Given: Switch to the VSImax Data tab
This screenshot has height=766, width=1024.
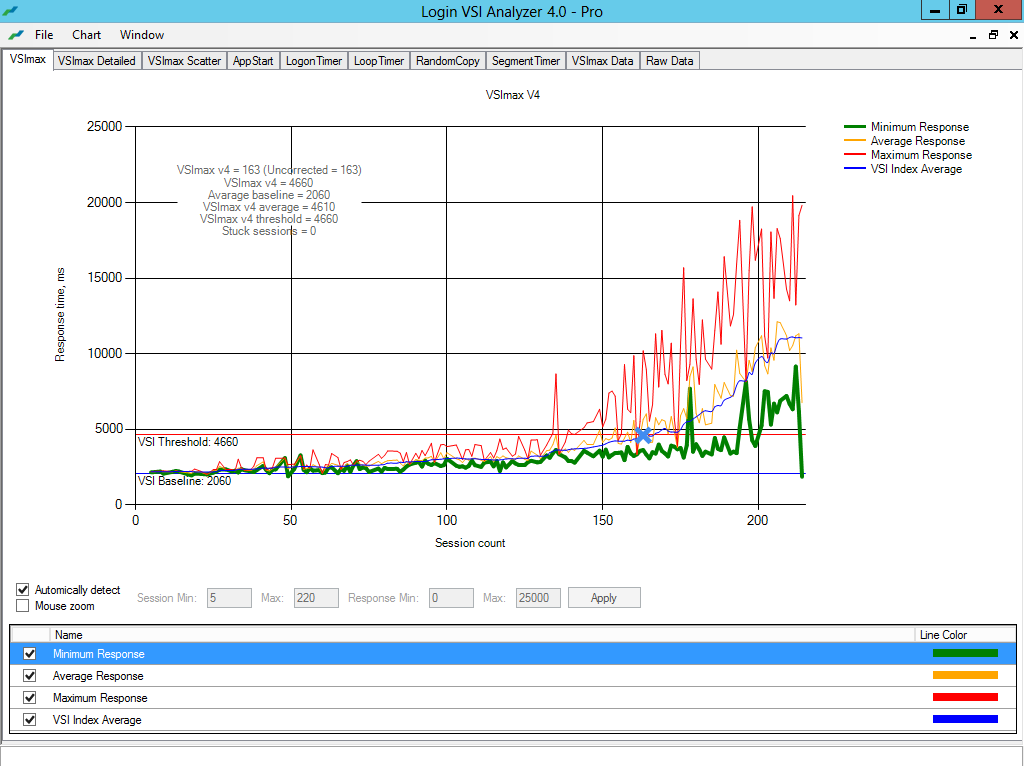Looking at the screenshot, I should (x=603, y=61).
